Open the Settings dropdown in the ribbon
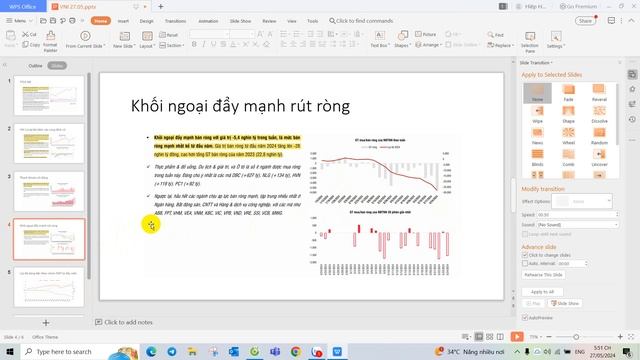The image size is (640, 360). [556, 40]
